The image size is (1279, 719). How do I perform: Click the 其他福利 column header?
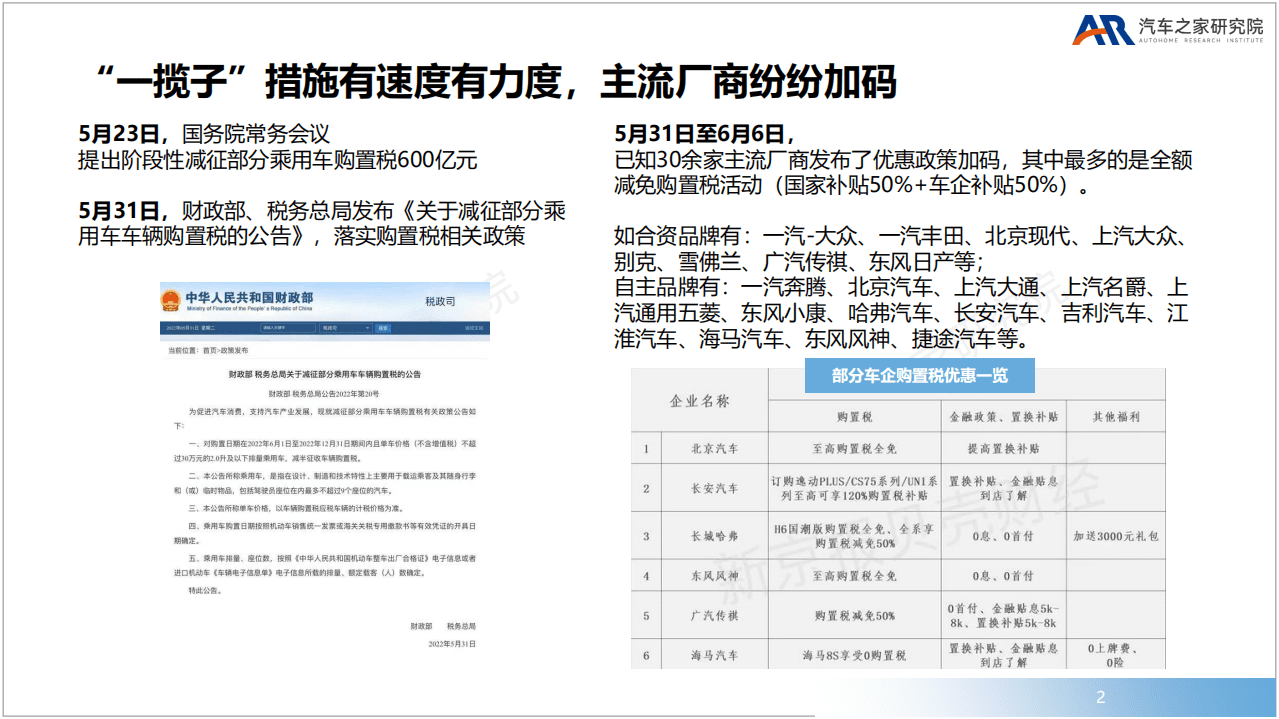(1119, 415)
